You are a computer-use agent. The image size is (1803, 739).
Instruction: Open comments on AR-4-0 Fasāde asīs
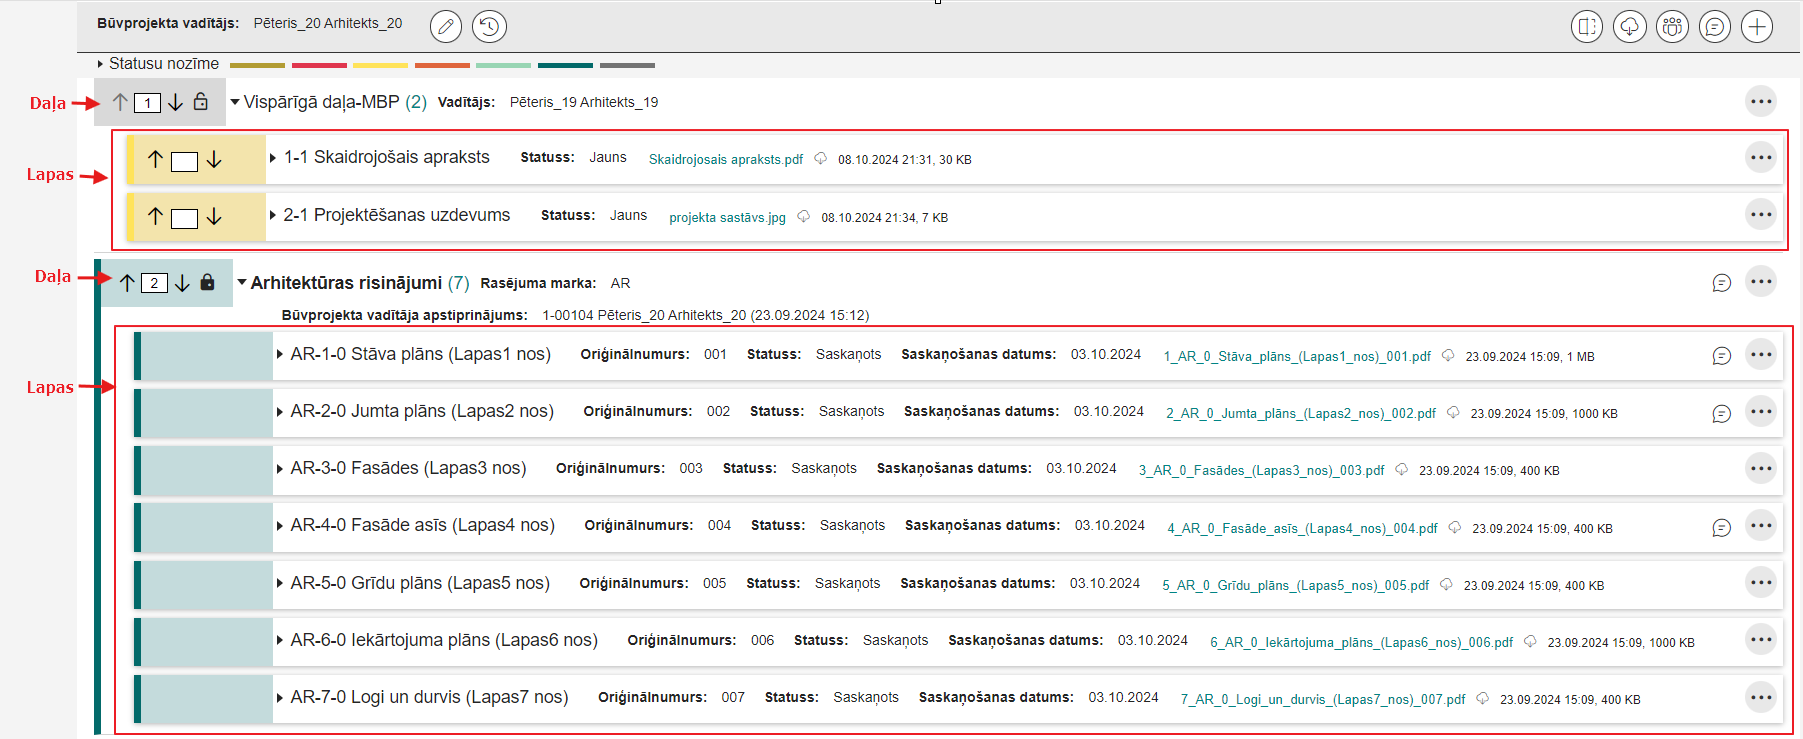pos(1721,527)
